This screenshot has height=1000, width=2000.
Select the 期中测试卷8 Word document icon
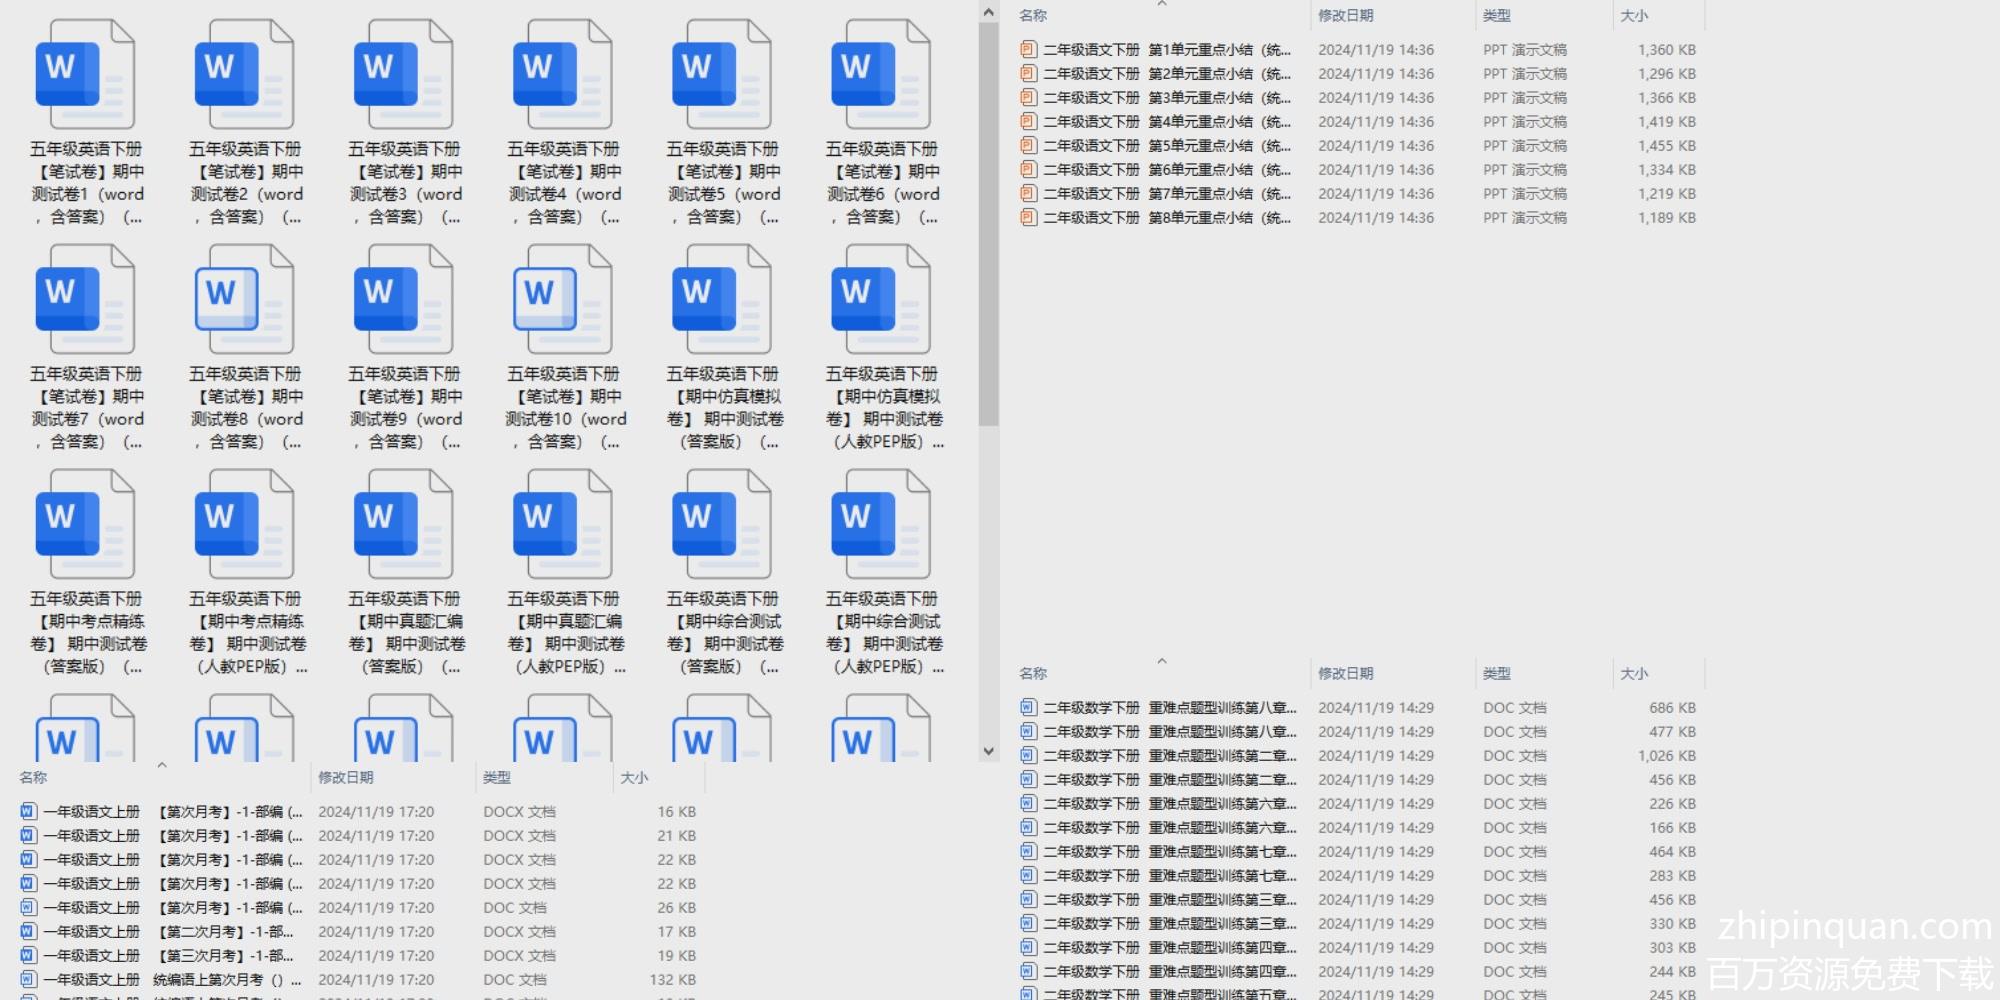coord(244,300)
